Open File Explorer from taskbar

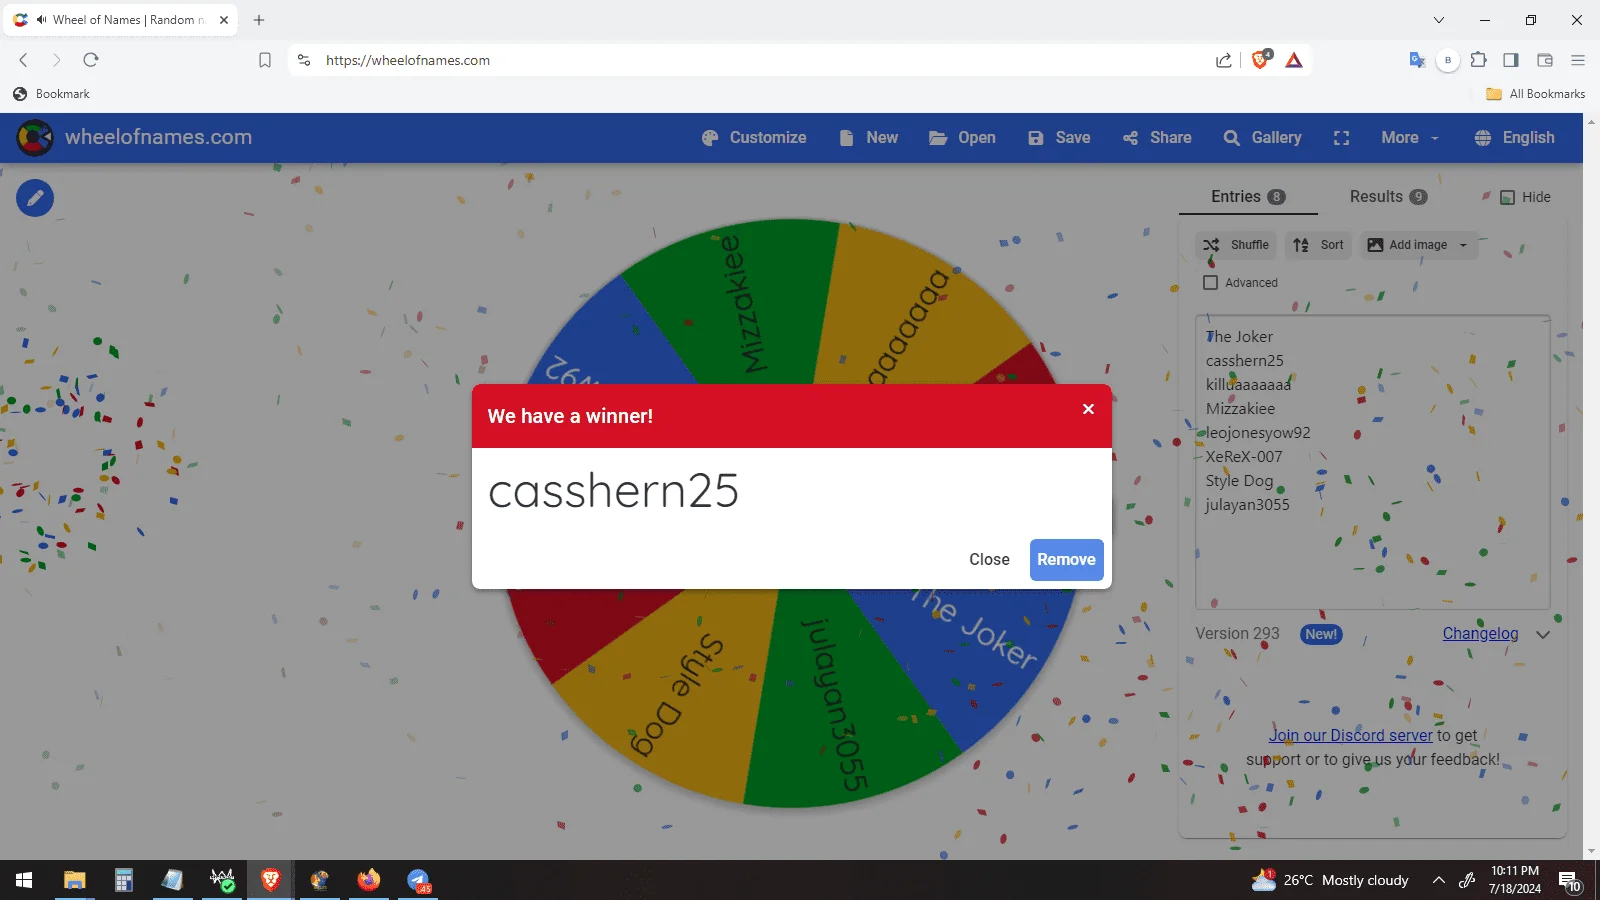pos(74,880)
